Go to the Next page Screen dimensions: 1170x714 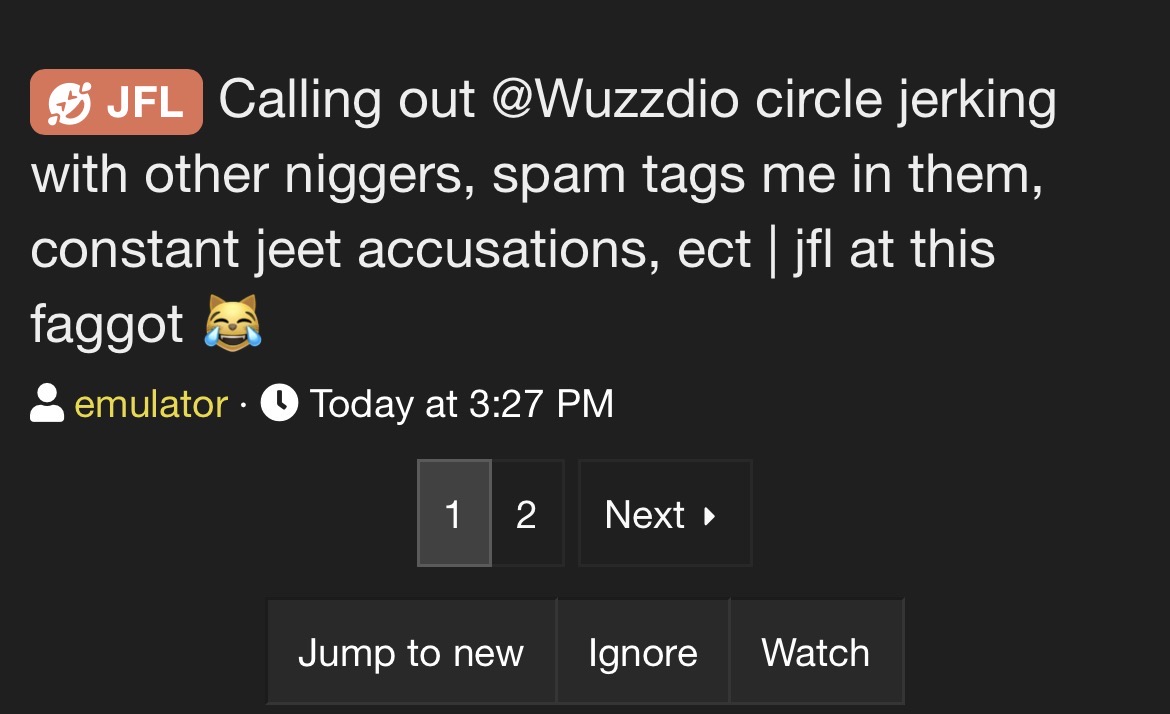665,513
